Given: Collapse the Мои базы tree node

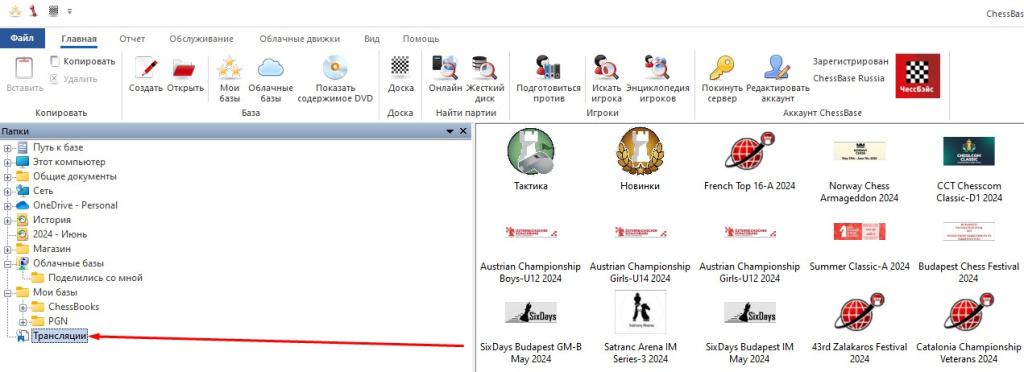Looking at the screenshot, I should point(7,292).
